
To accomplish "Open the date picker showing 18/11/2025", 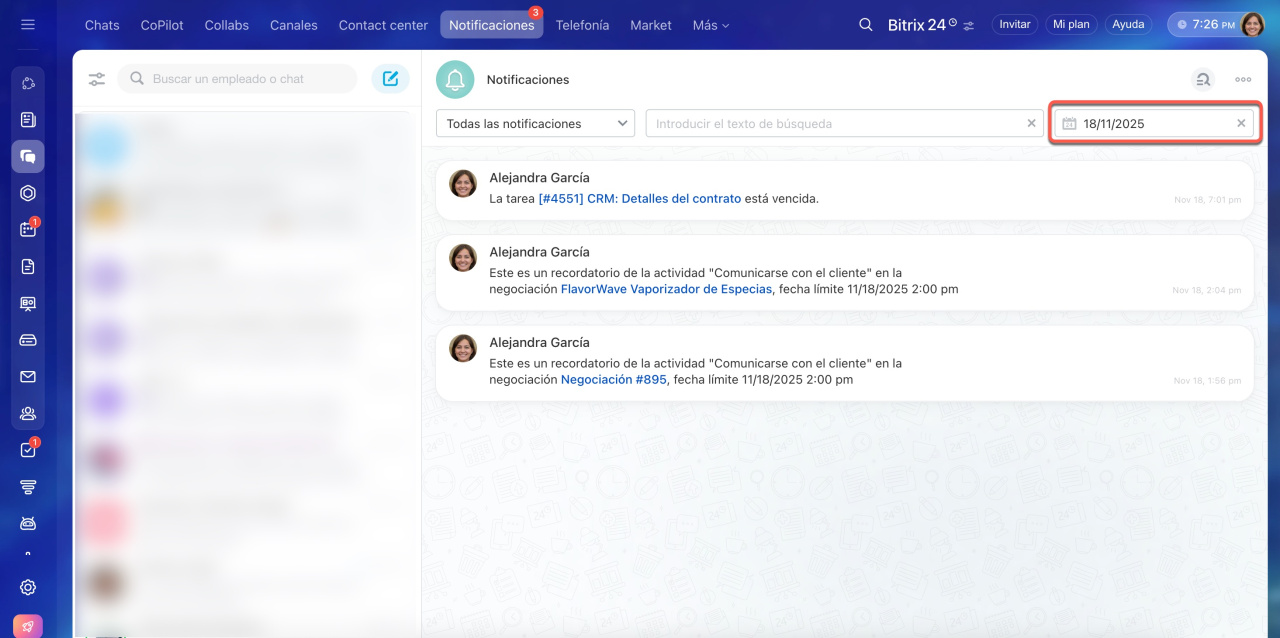I will [x=1140, y=124].
